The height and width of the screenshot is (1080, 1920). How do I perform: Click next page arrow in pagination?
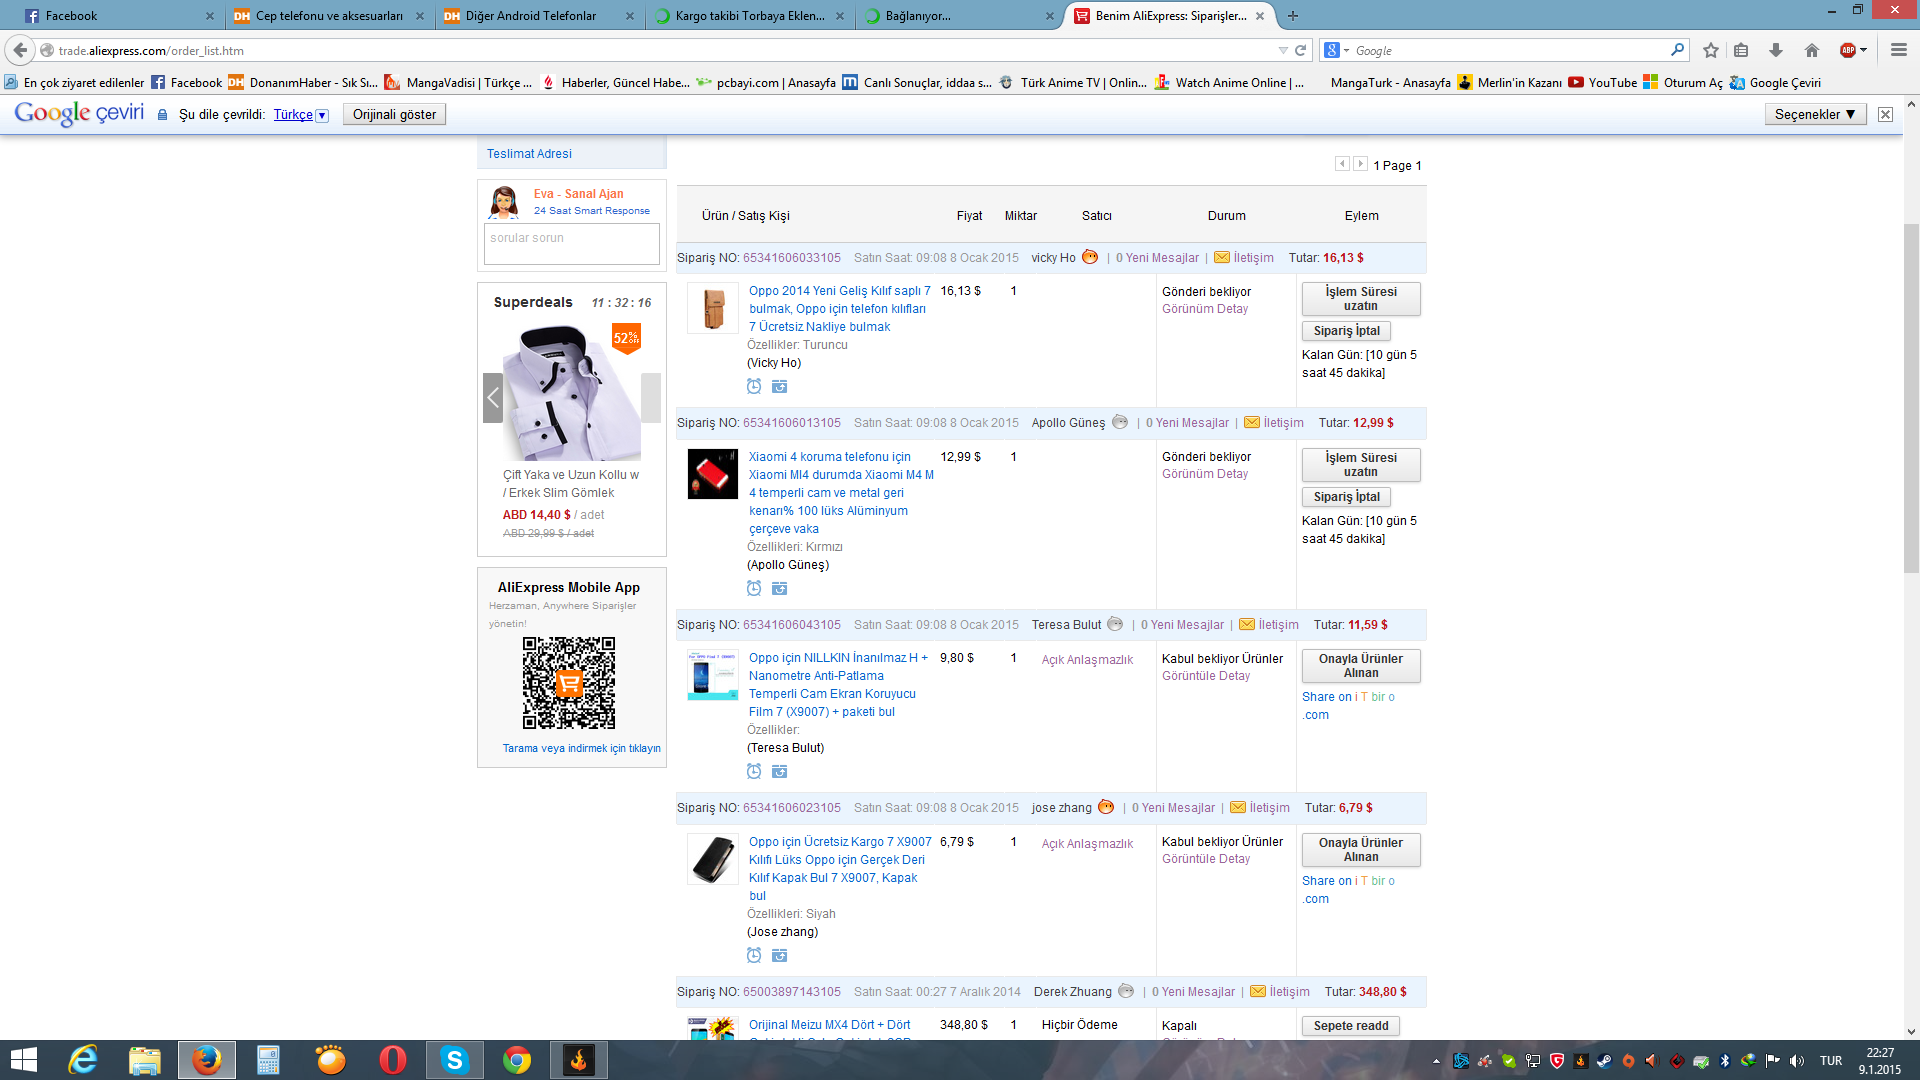[1360, 164]
